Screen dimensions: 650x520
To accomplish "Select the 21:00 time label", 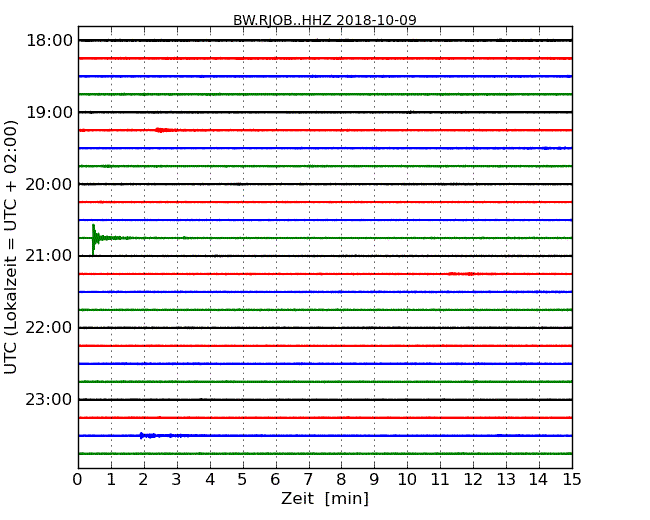I will [x=49, y=256].
